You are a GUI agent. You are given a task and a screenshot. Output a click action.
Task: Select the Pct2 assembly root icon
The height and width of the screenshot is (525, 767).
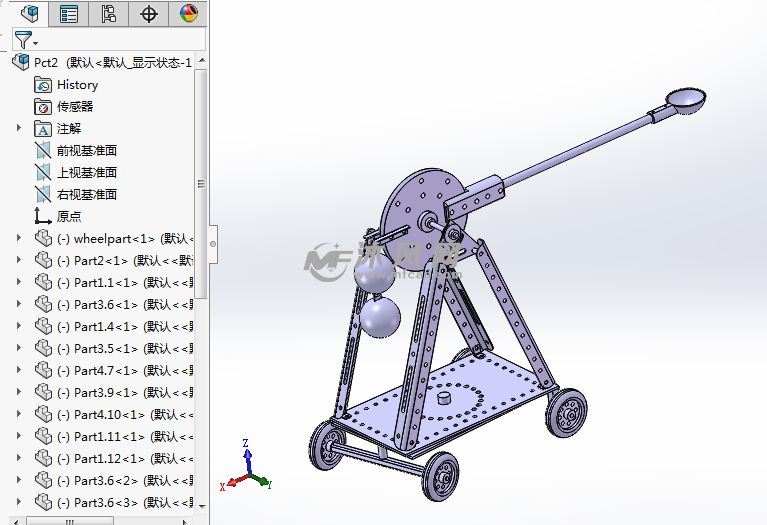click(x=21, y=62)
